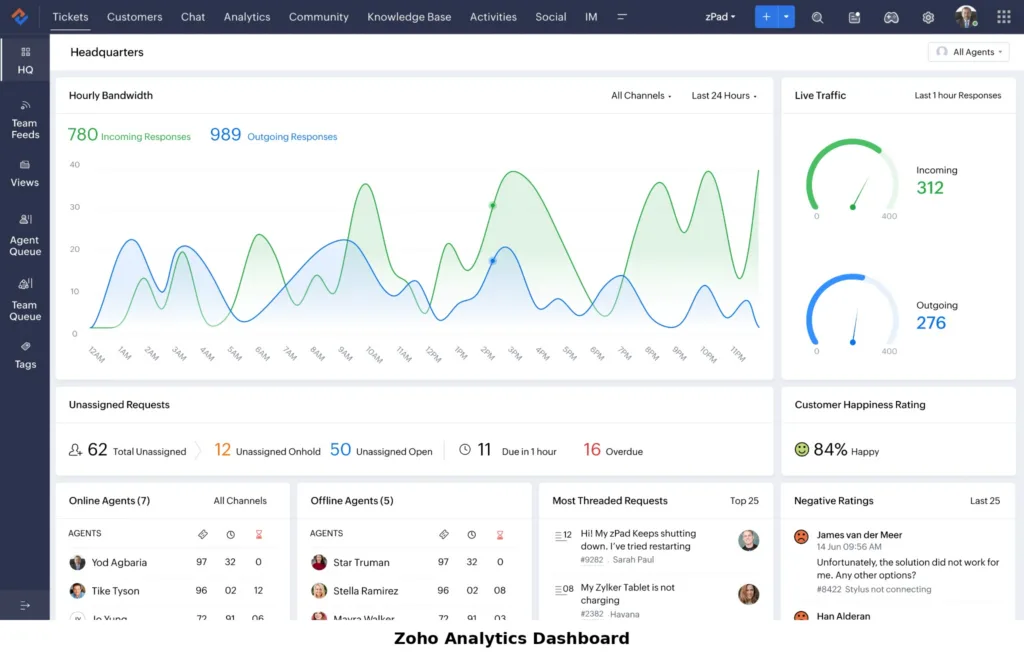Viewport: 1024px width, 656px height.
Task: Click Sarah Paul's avatar in threaded requests
Action: coord(748,540)
